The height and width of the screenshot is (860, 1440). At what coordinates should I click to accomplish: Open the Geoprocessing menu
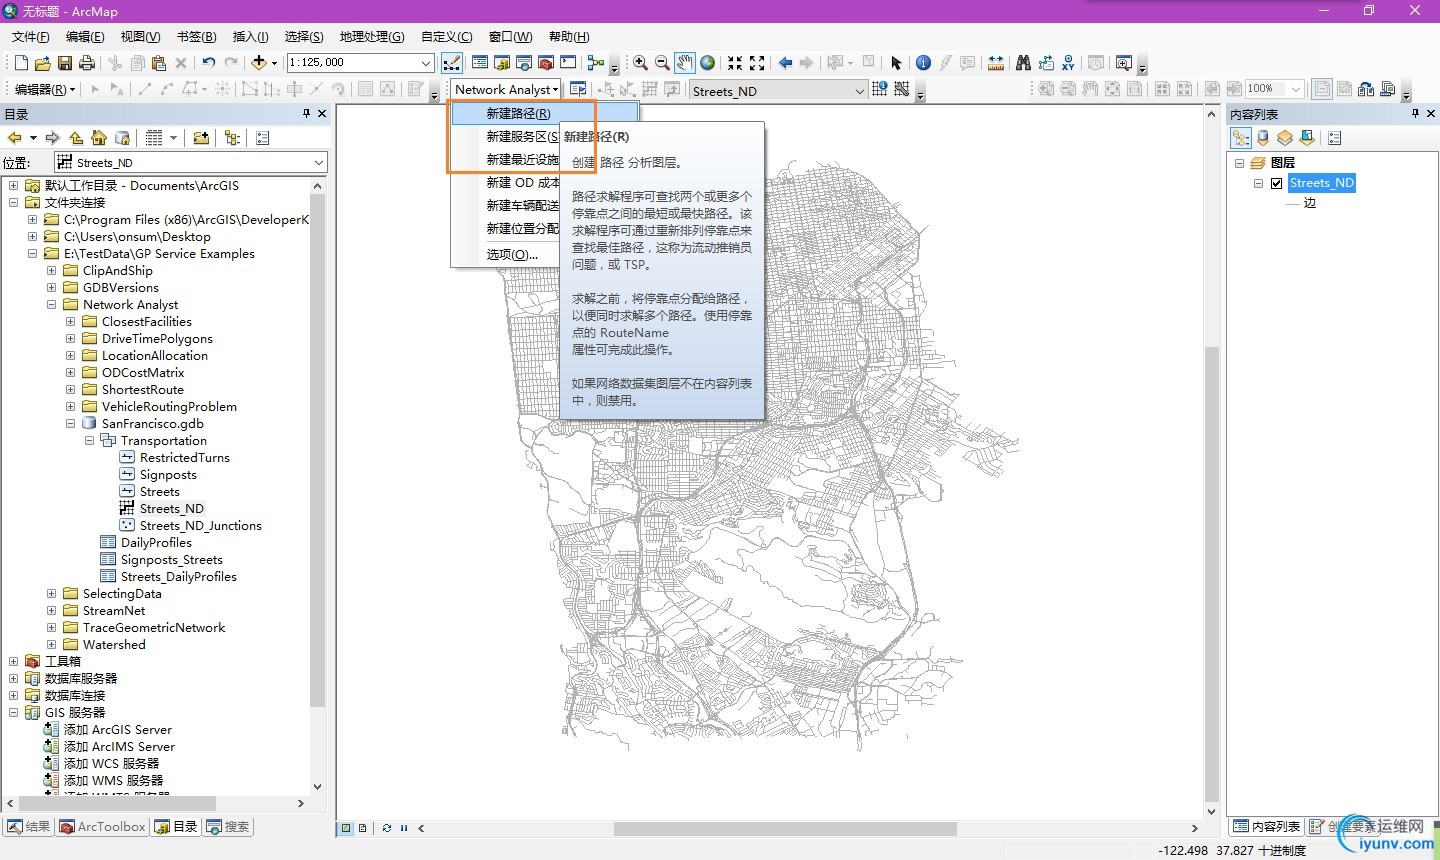(371, 37)
